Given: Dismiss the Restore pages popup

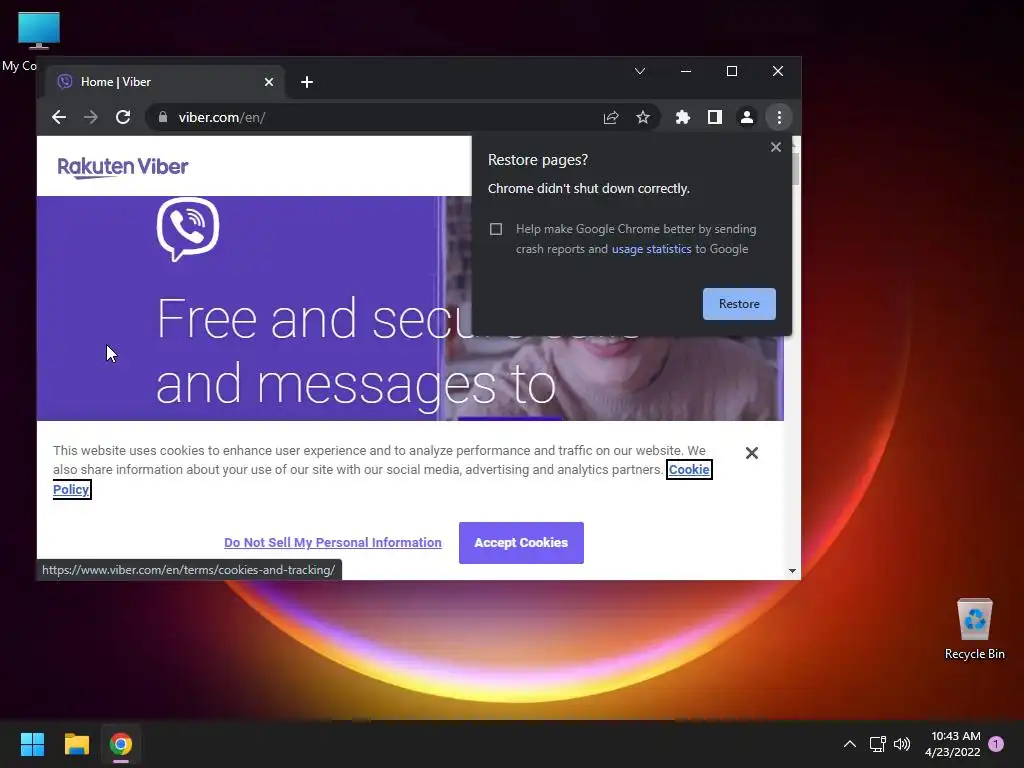Looking at the screenshot, I should pos(776,147).
